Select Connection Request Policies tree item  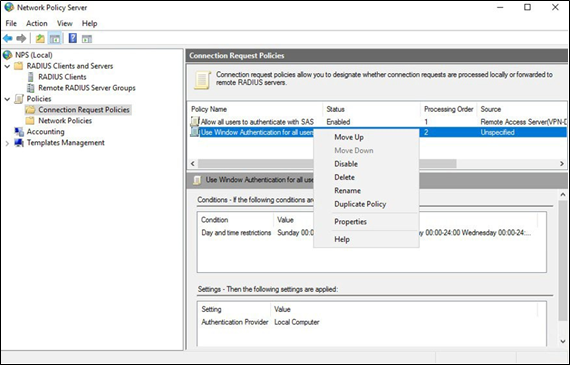[84, 110]
